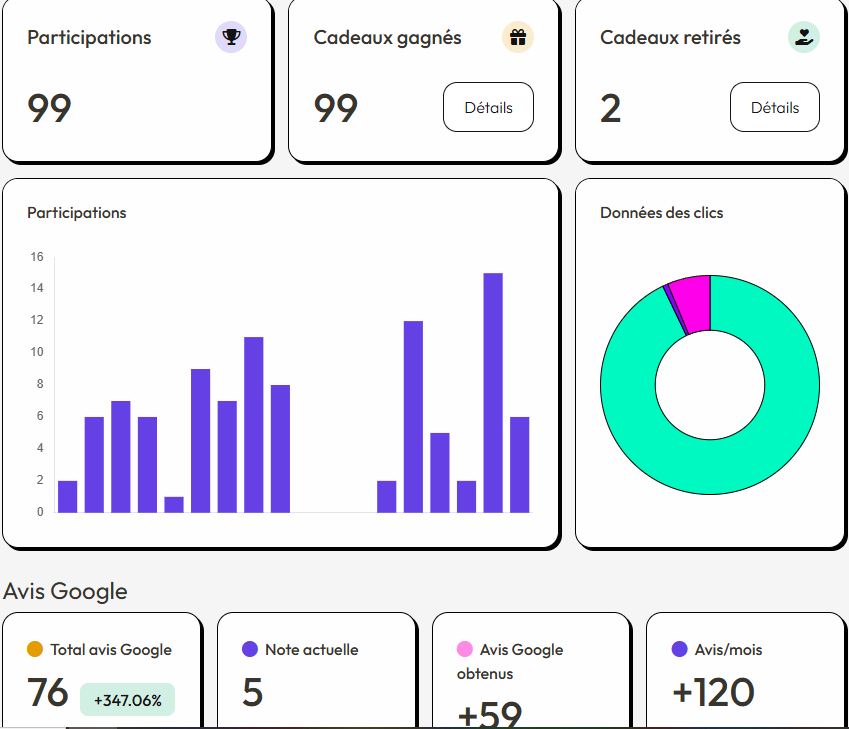Click the shortest bar with value 1
The image size is (849, 729).
(x=174, y=504)
